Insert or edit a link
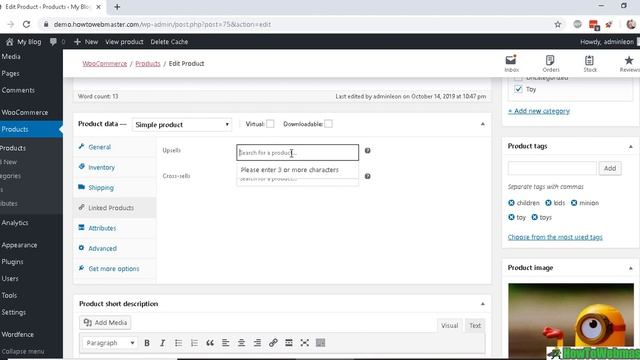This screenshot has width=640, height=360. pyautogui.click(x=273, y=343)
